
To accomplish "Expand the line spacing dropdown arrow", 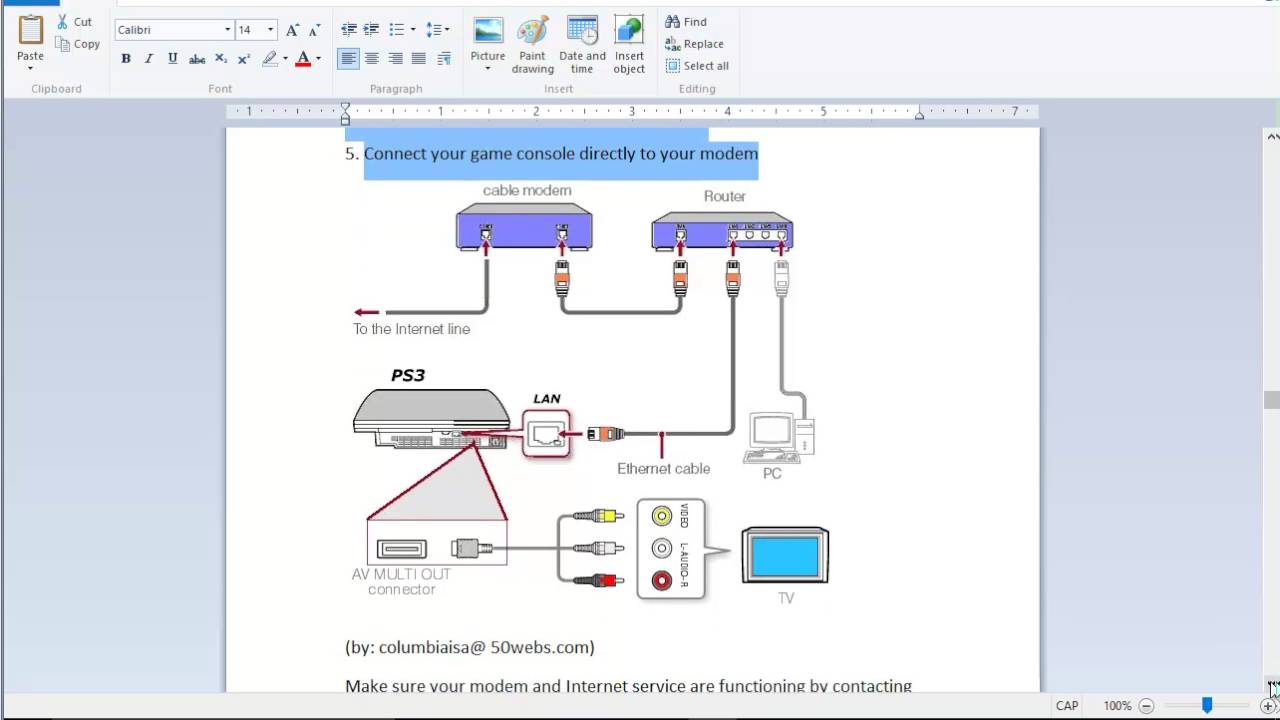I will coord(447,30).
